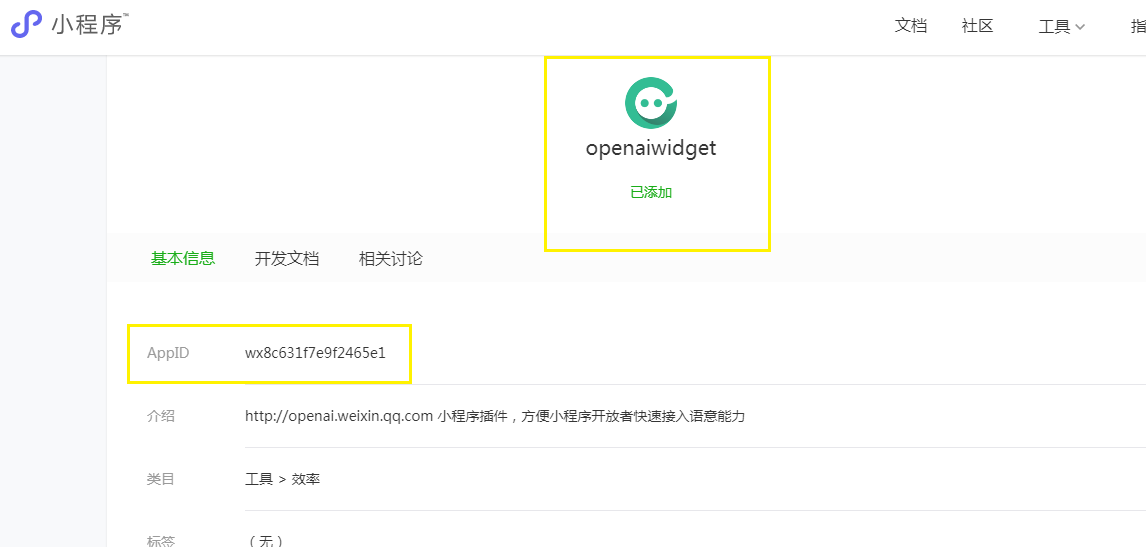Click the chevron arrow beside 工具
The height and width of the screenshot is (547, 1146).
(1079, 28)
